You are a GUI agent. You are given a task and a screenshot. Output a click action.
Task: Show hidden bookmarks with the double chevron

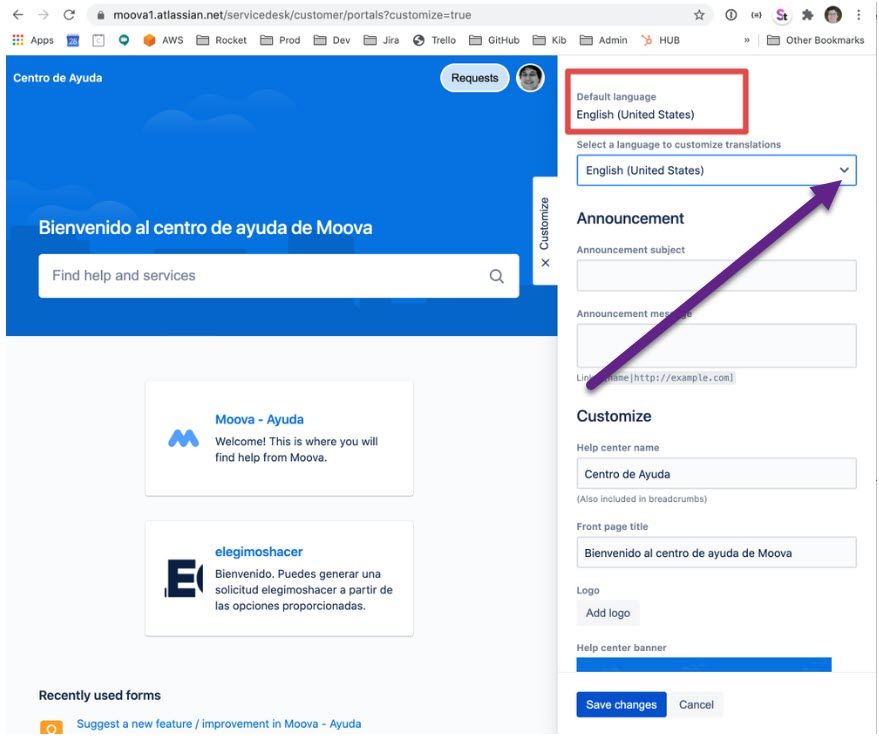(747, 40)
